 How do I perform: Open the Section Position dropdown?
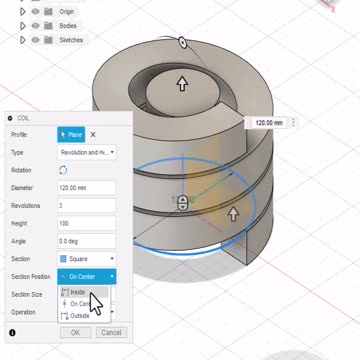click(87, 277)
